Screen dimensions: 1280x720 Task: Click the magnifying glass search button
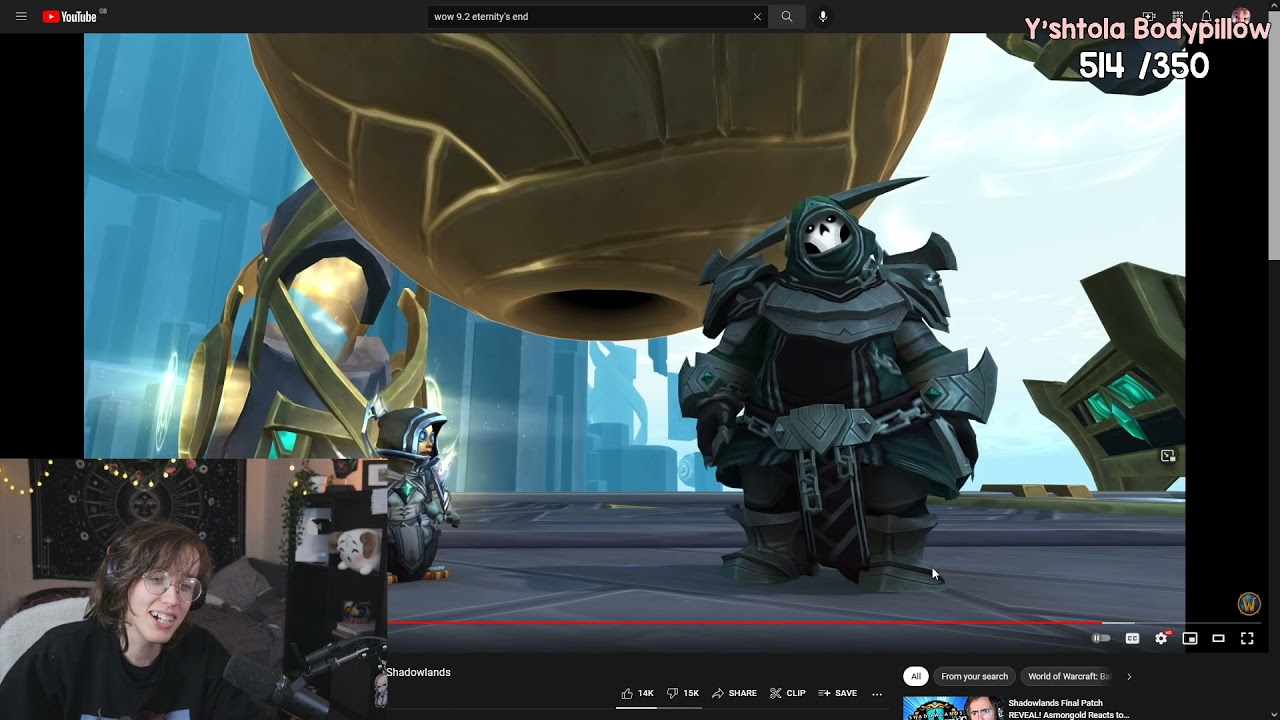coord(787,16)
